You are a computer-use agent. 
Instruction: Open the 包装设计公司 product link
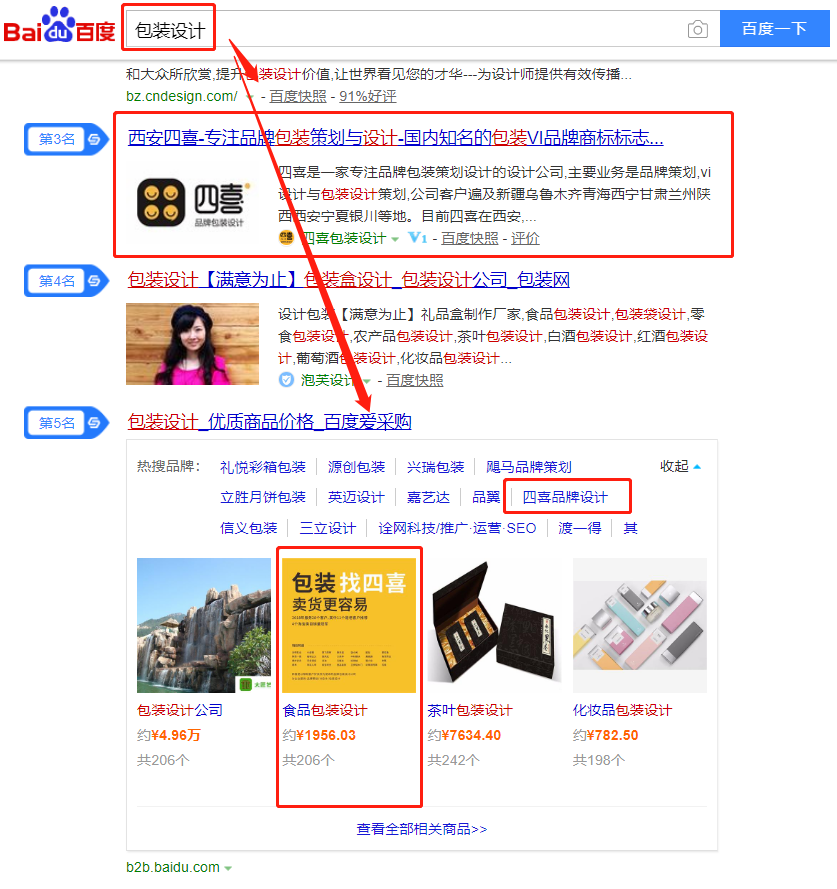pyautogui.click(x=180, y=710)
